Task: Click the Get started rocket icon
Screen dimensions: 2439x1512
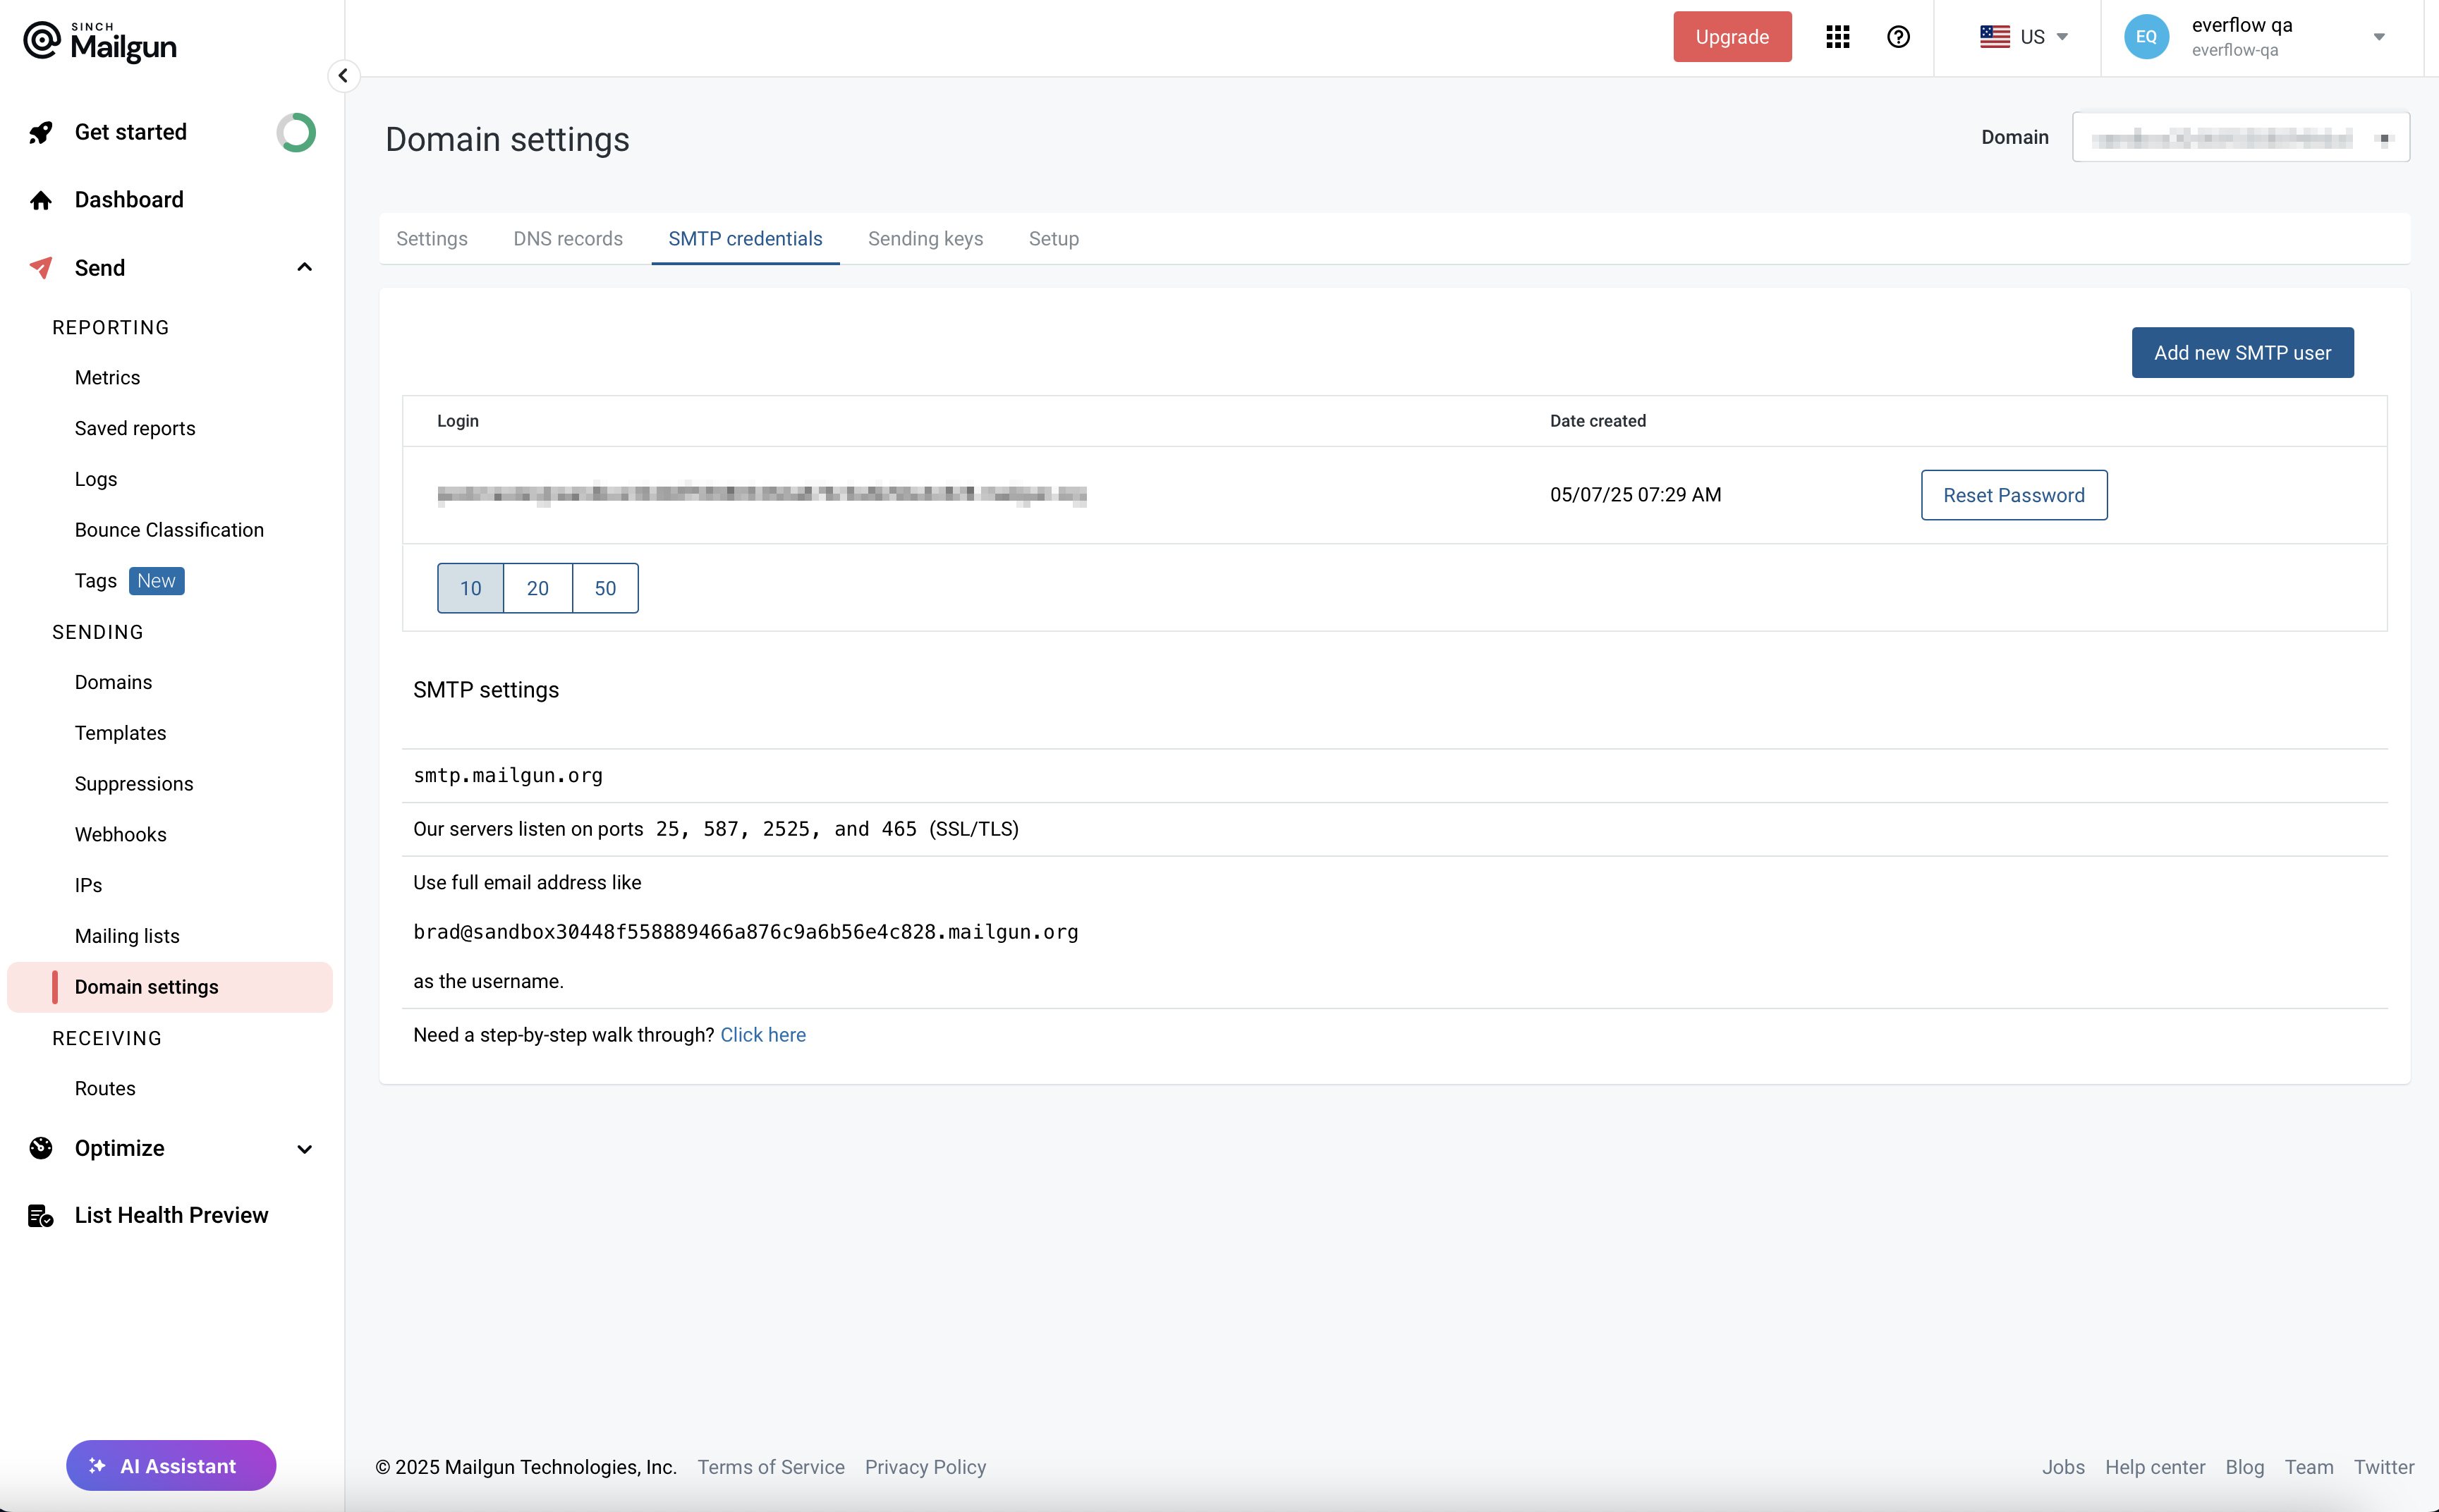Action: coord(41,132)
